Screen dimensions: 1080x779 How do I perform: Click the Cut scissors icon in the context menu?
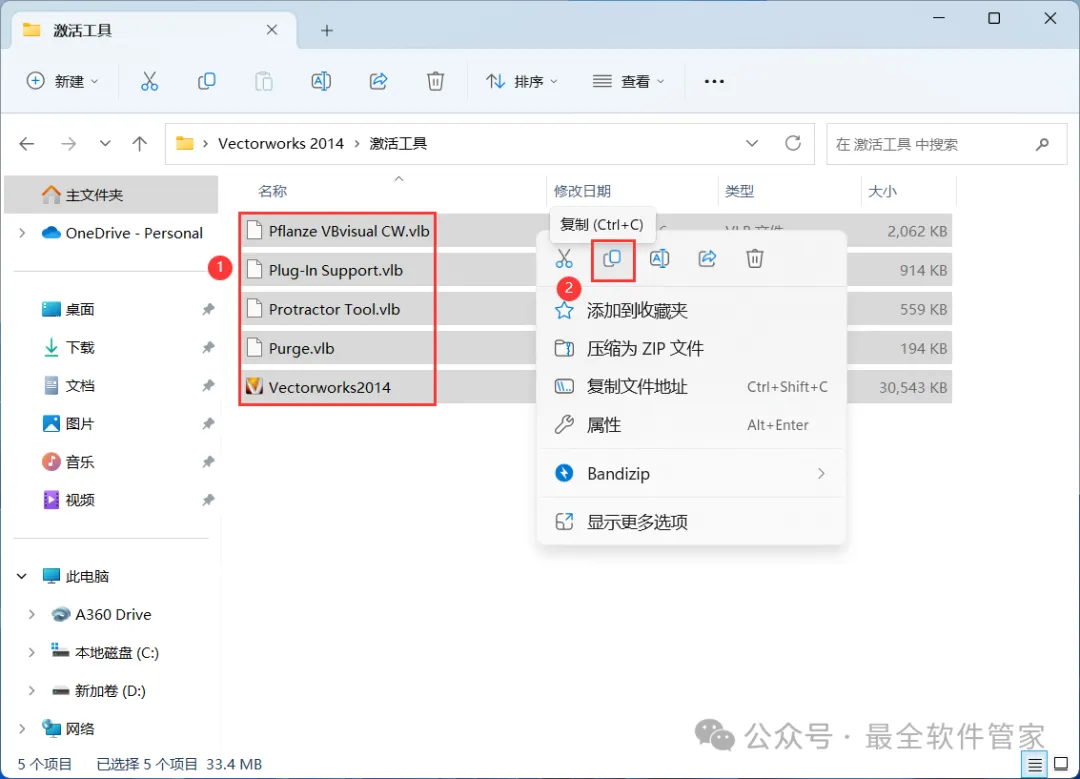(564, 258)
